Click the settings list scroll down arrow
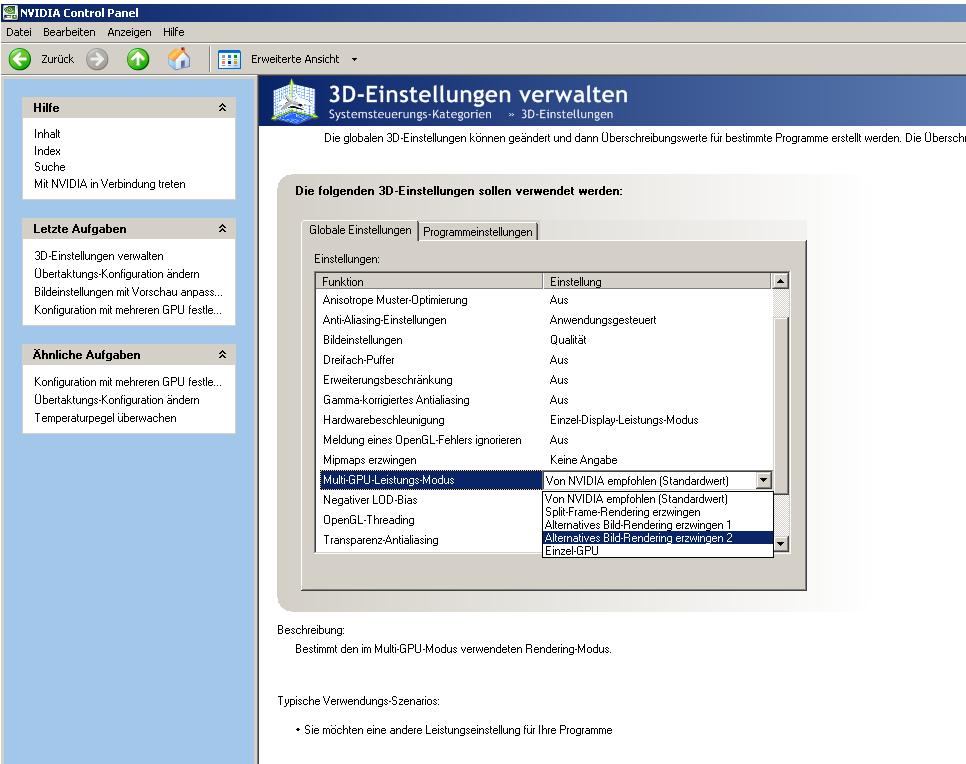Viewport: 966px width, 764px height. (x=780, y=543)
